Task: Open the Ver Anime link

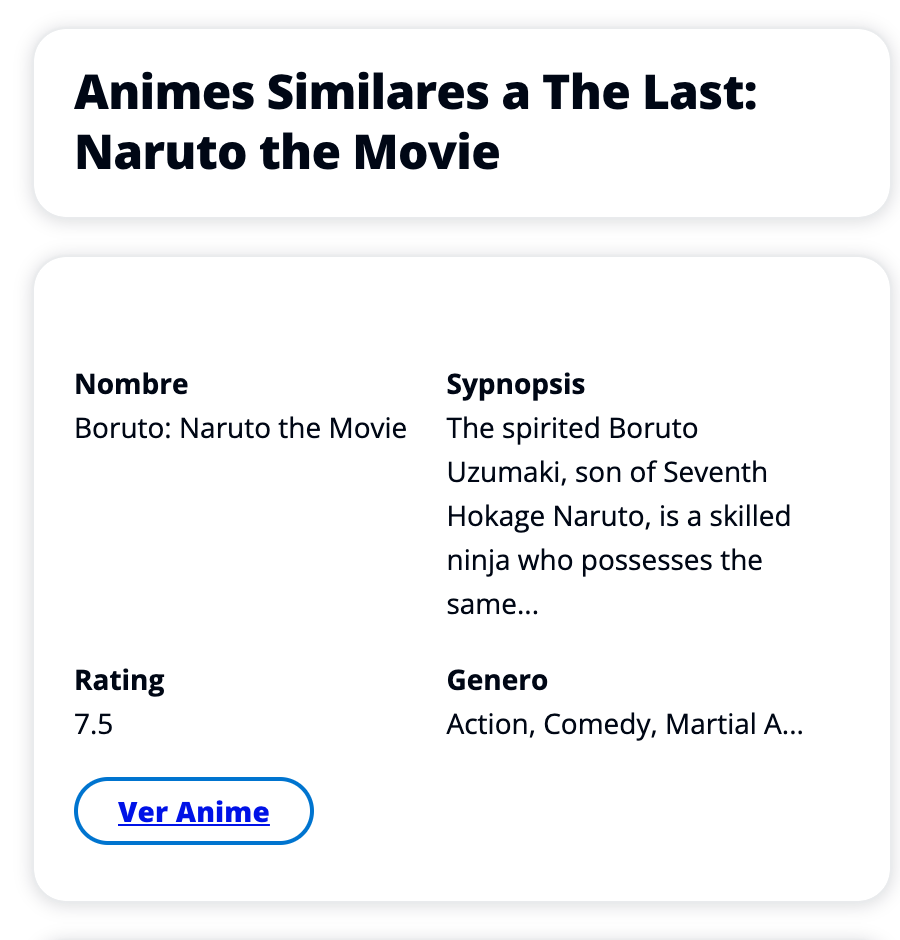Action: (193, 811)
